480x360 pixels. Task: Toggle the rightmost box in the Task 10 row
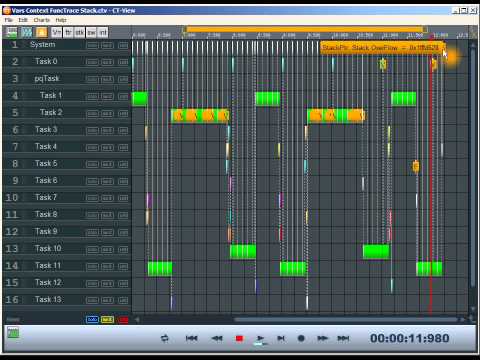(123, 249)
